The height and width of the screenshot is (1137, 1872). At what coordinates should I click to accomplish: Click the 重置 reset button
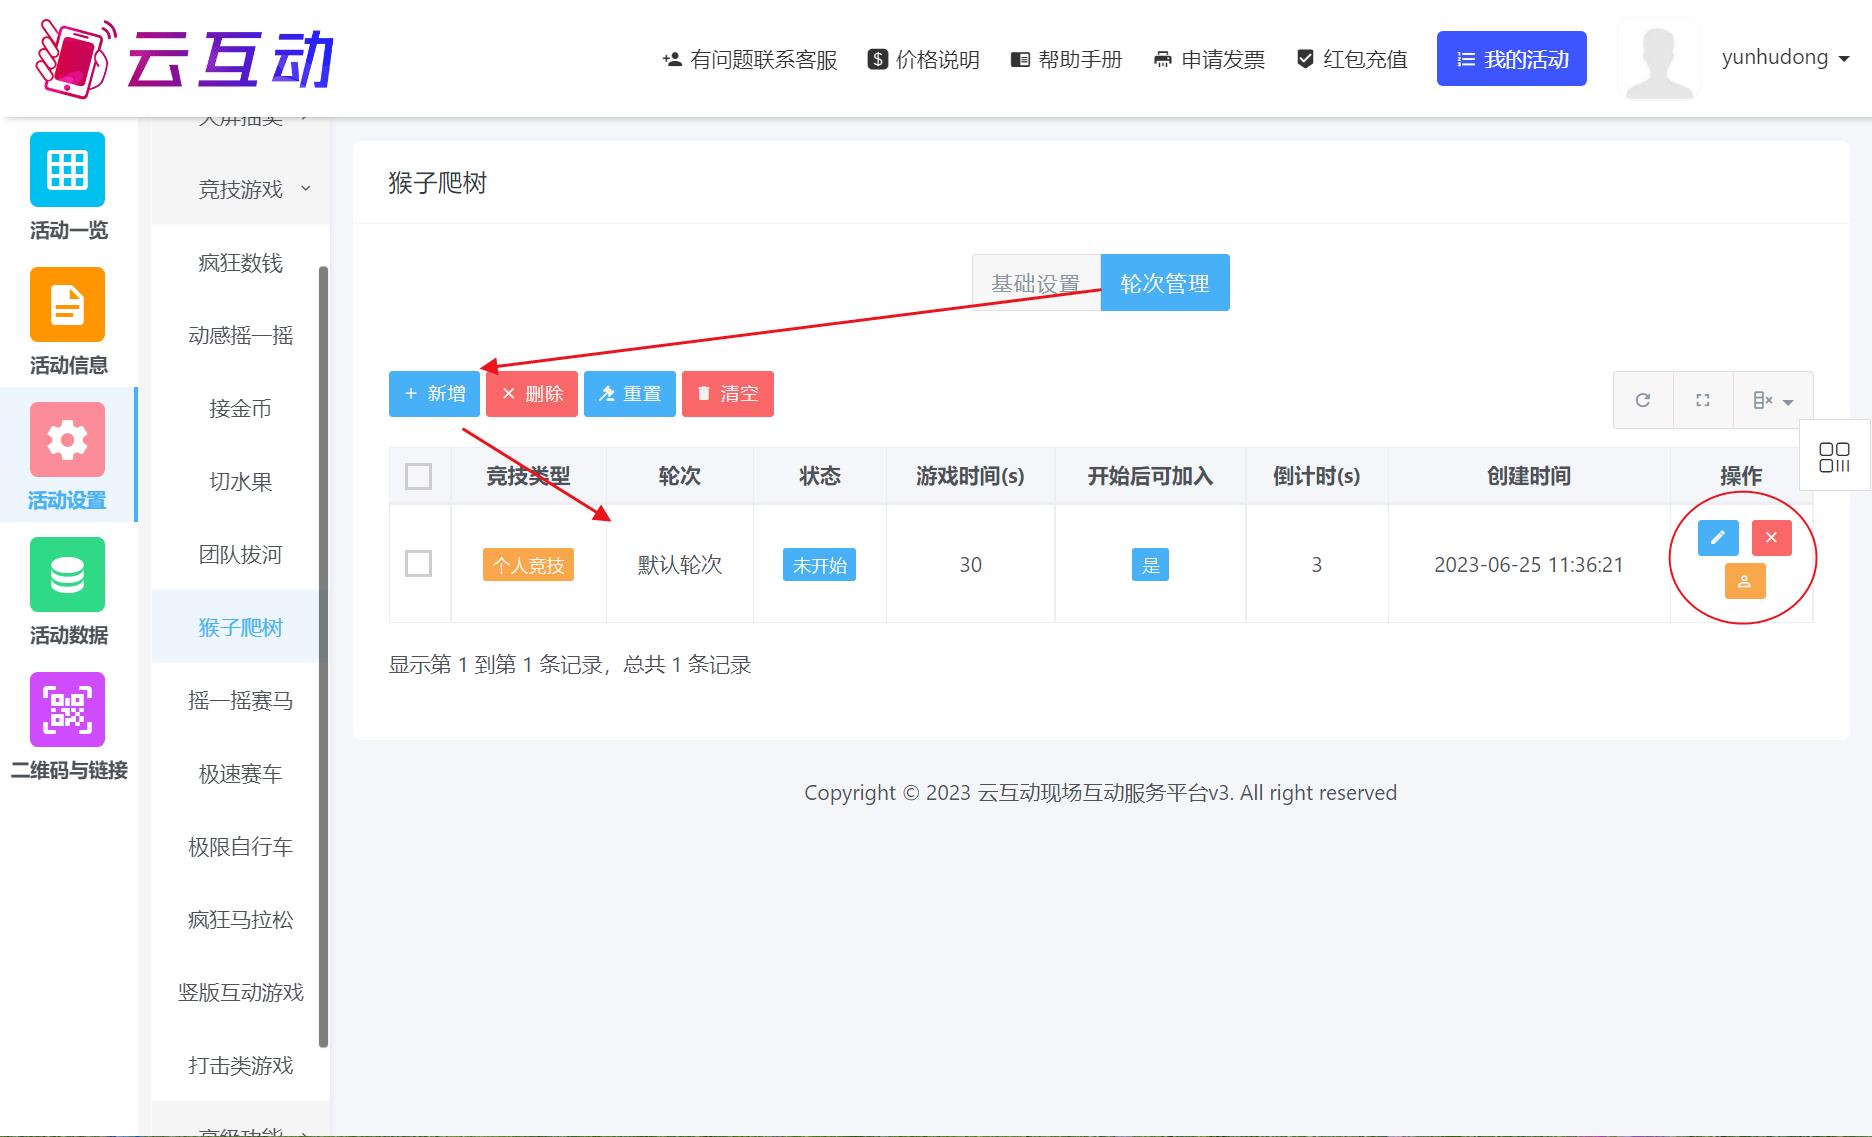click(630, 394)
